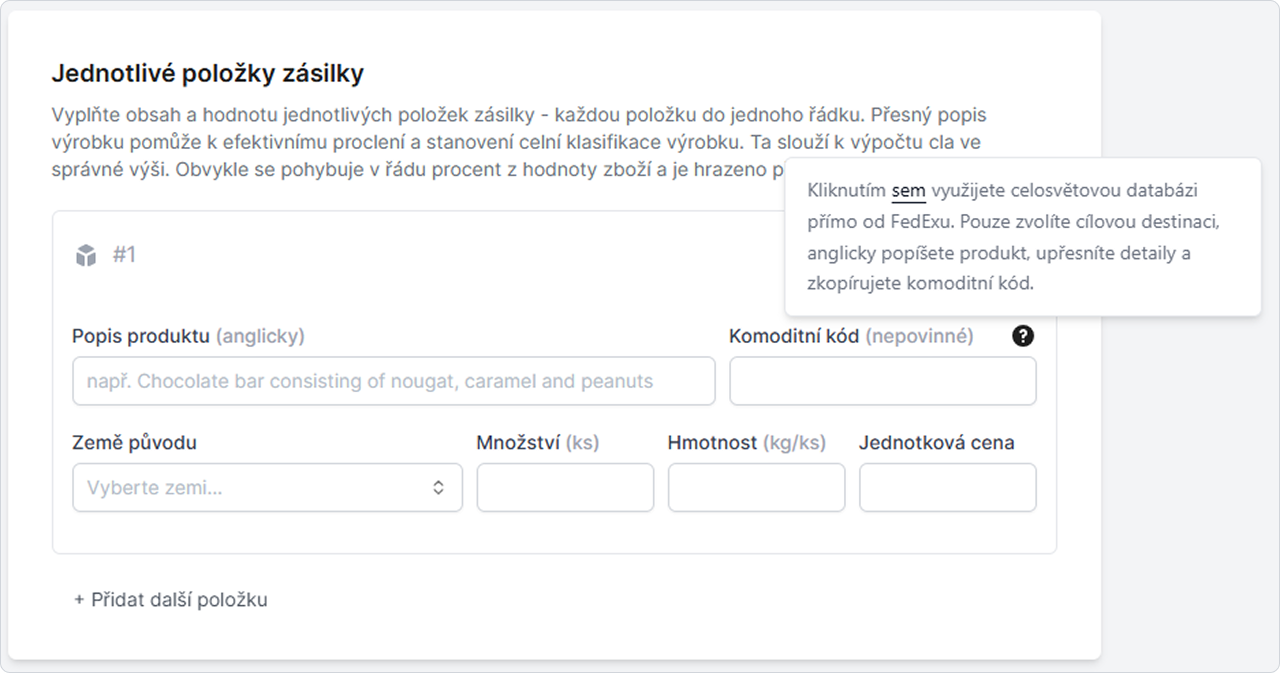1280x673 pixels.
Task: Click the "Hmotnost (kg/ks)" label text
Action: click(x=747, y=443)
